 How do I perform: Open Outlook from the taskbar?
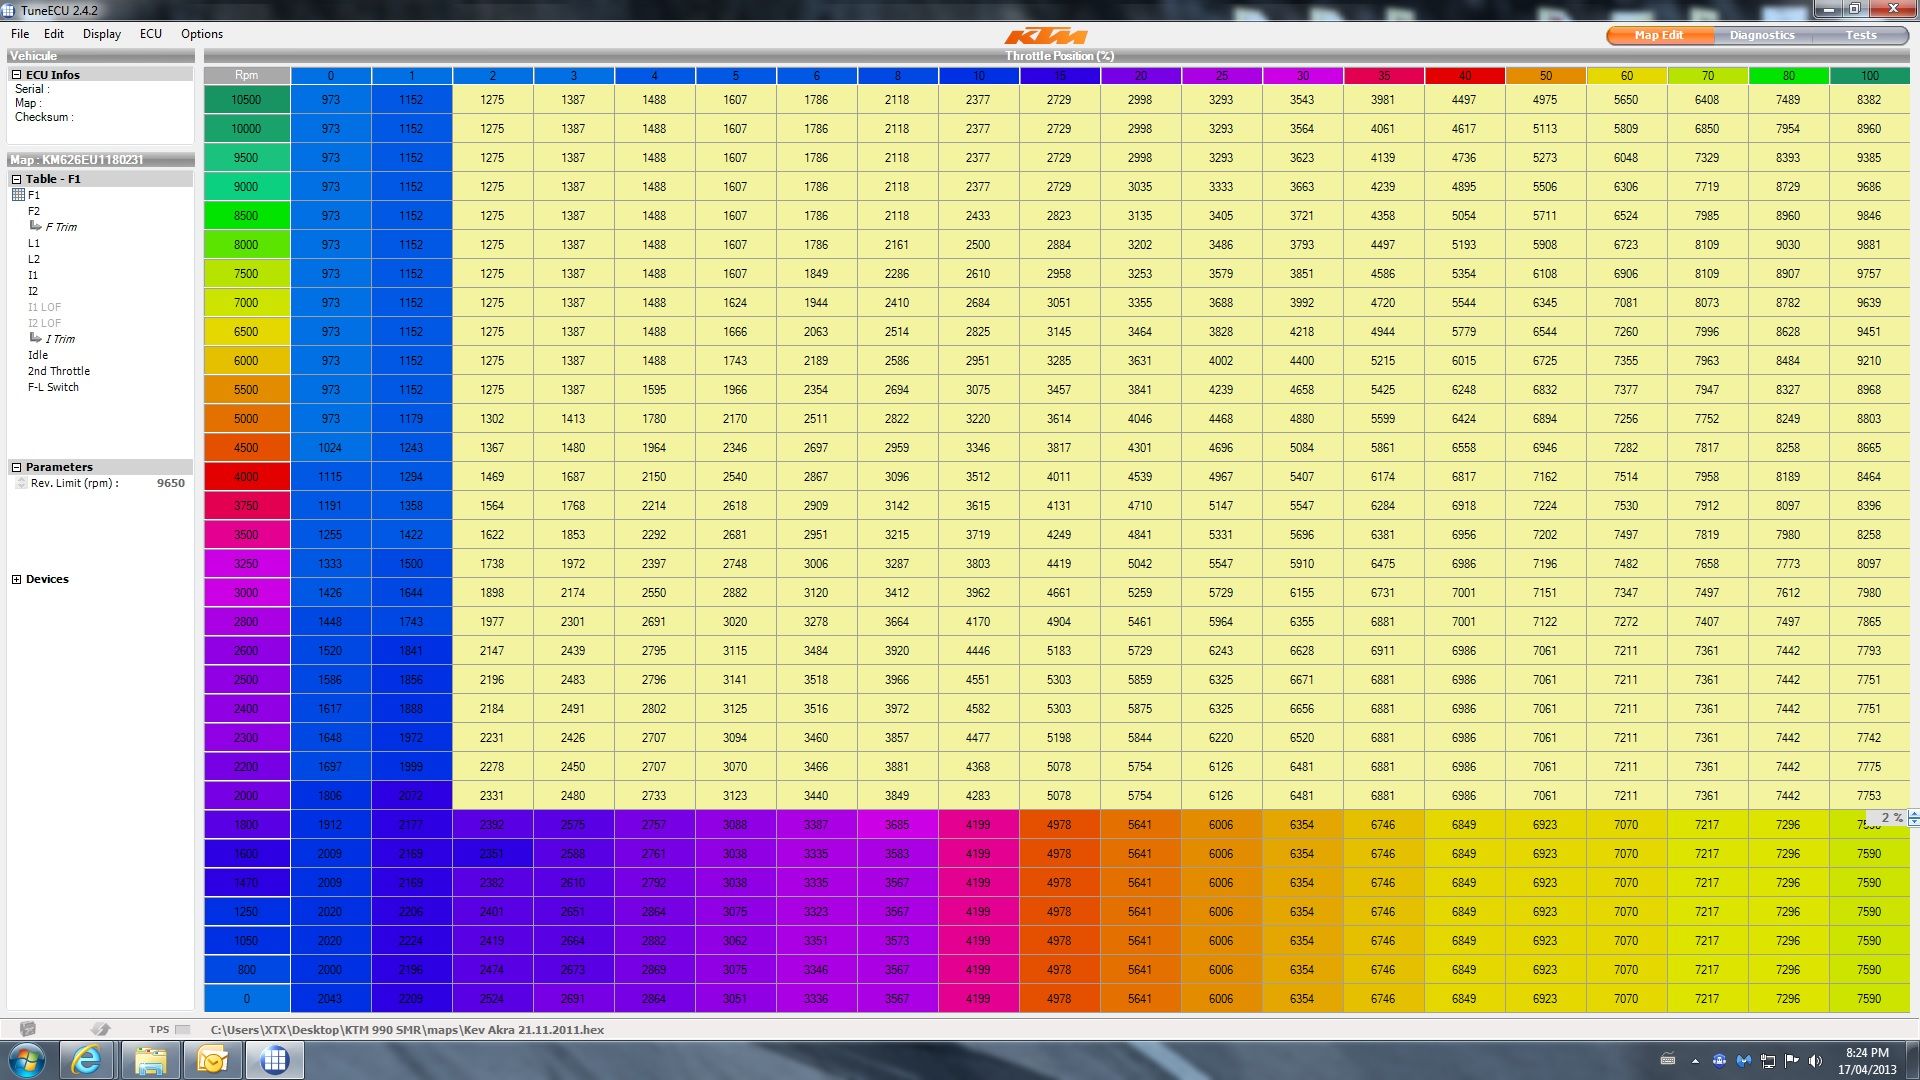coord(212,1060)
